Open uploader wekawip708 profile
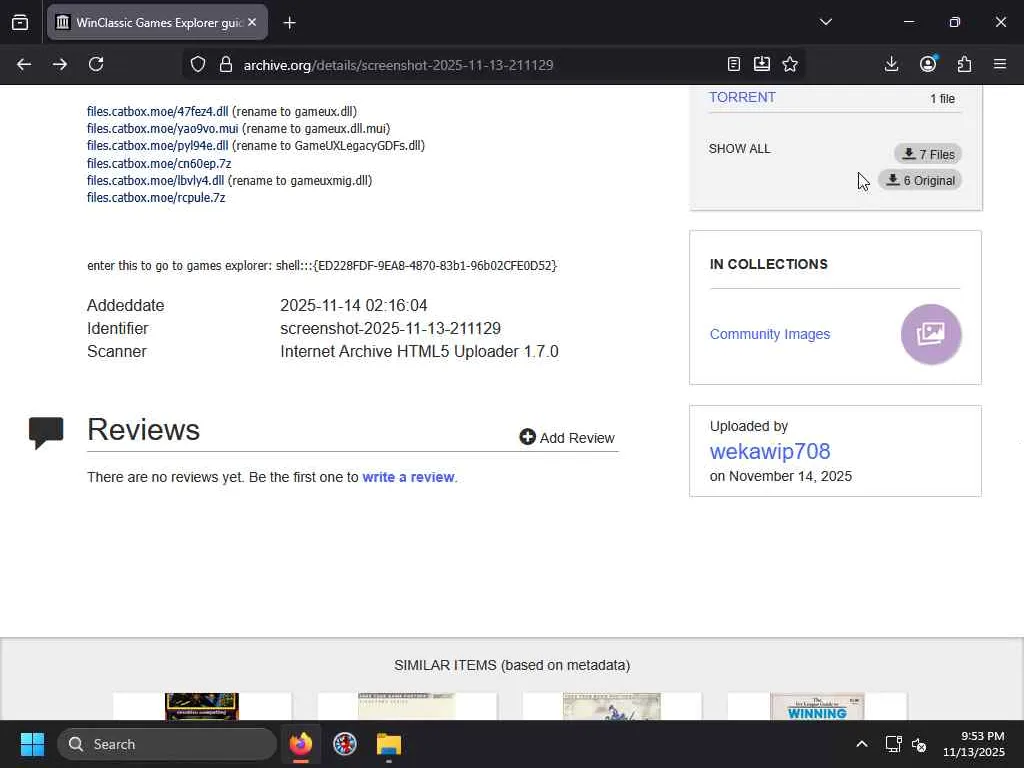The image size is (1024, 768). click(770, 451)
